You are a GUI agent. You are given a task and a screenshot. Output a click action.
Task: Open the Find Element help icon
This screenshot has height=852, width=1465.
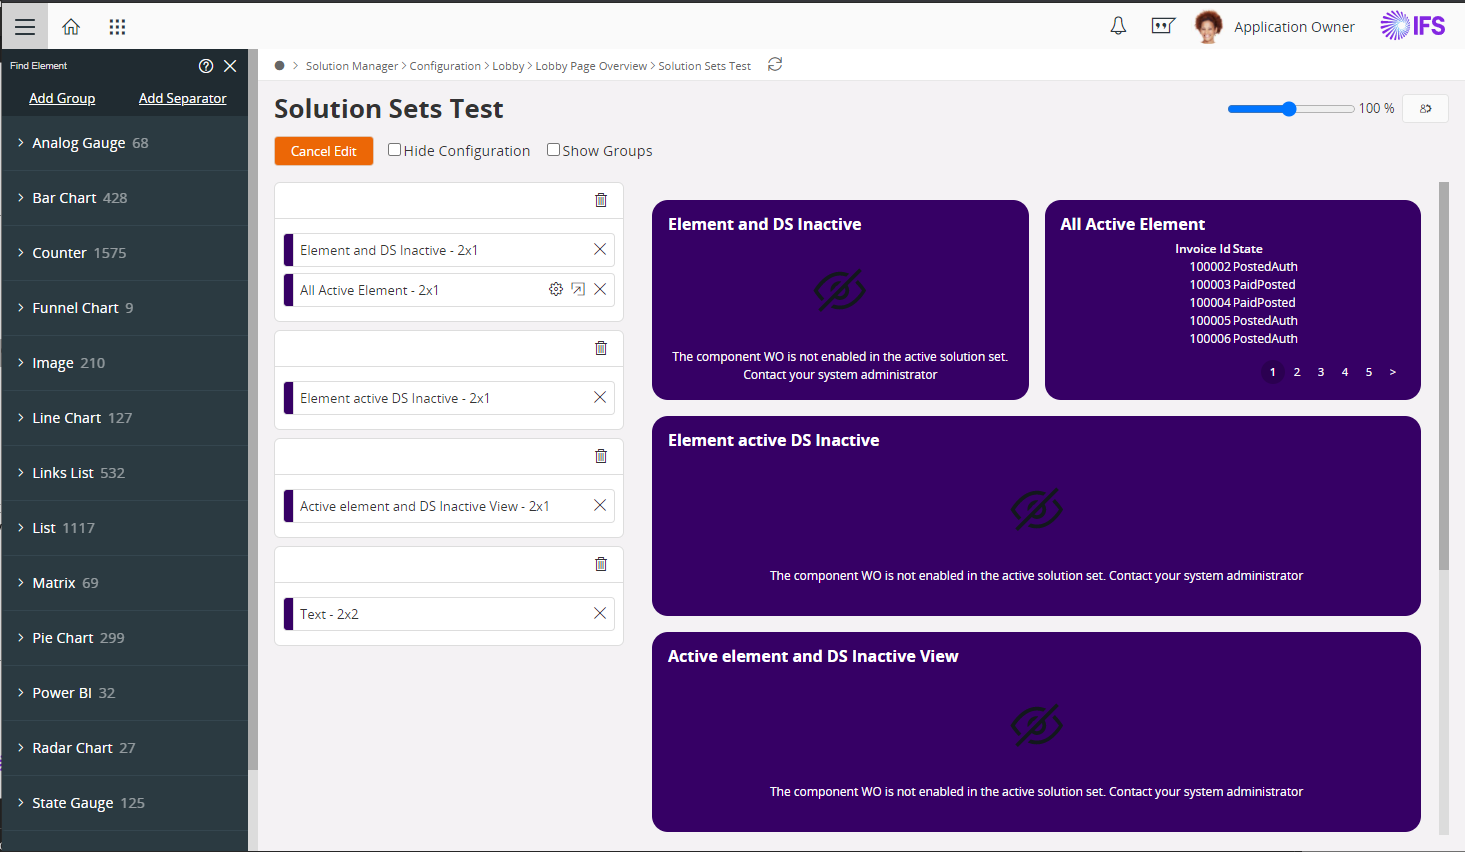(x=206, y=66)
